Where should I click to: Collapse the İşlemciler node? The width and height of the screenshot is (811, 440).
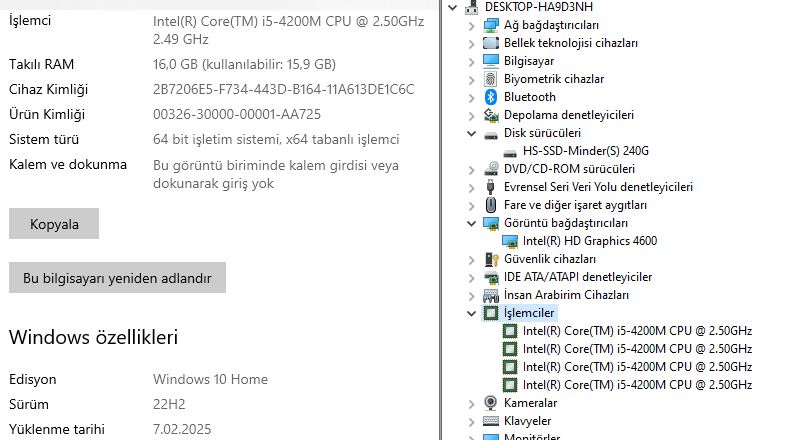[471, 313]
